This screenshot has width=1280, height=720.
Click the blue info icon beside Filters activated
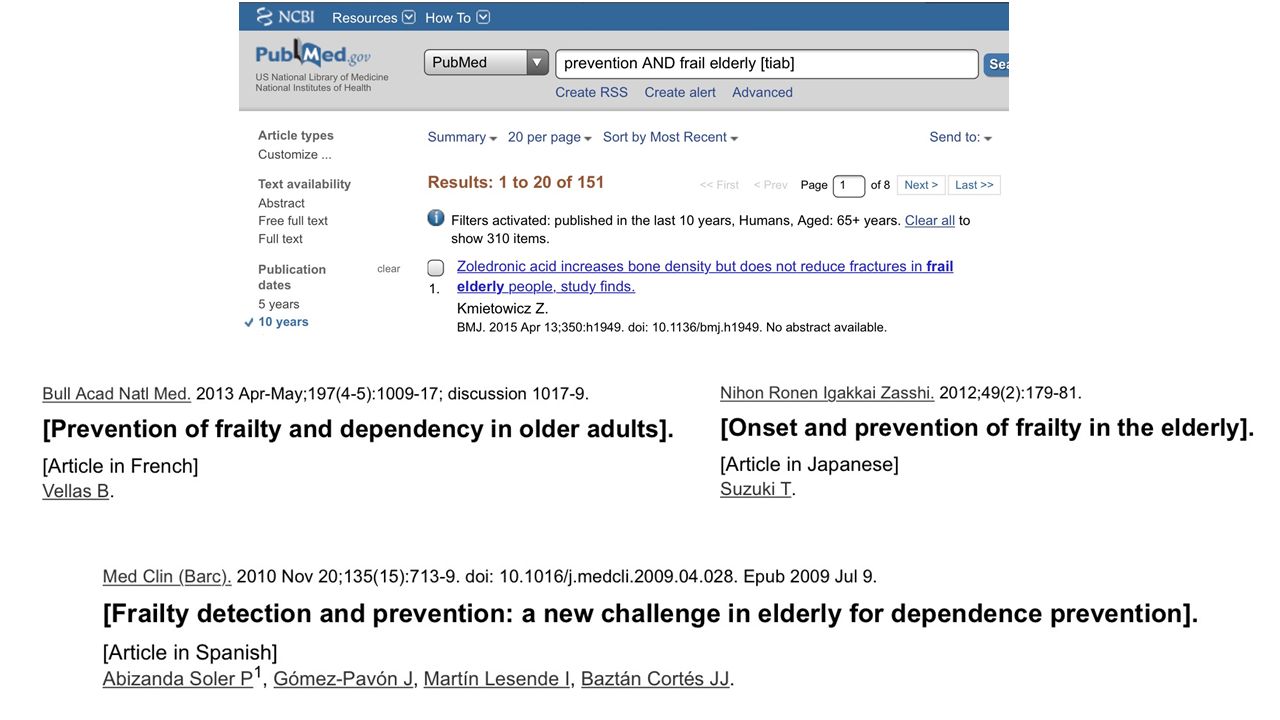pos(436,218)
